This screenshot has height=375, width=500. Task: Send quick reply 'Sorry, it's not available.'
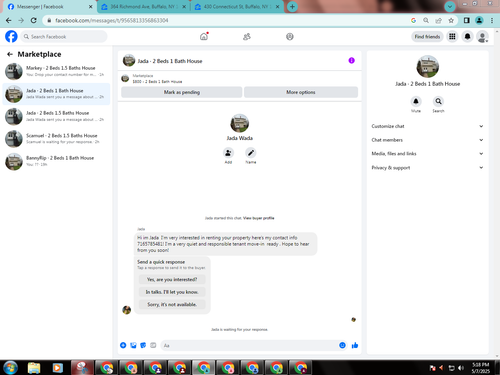(x=172, y=304)
